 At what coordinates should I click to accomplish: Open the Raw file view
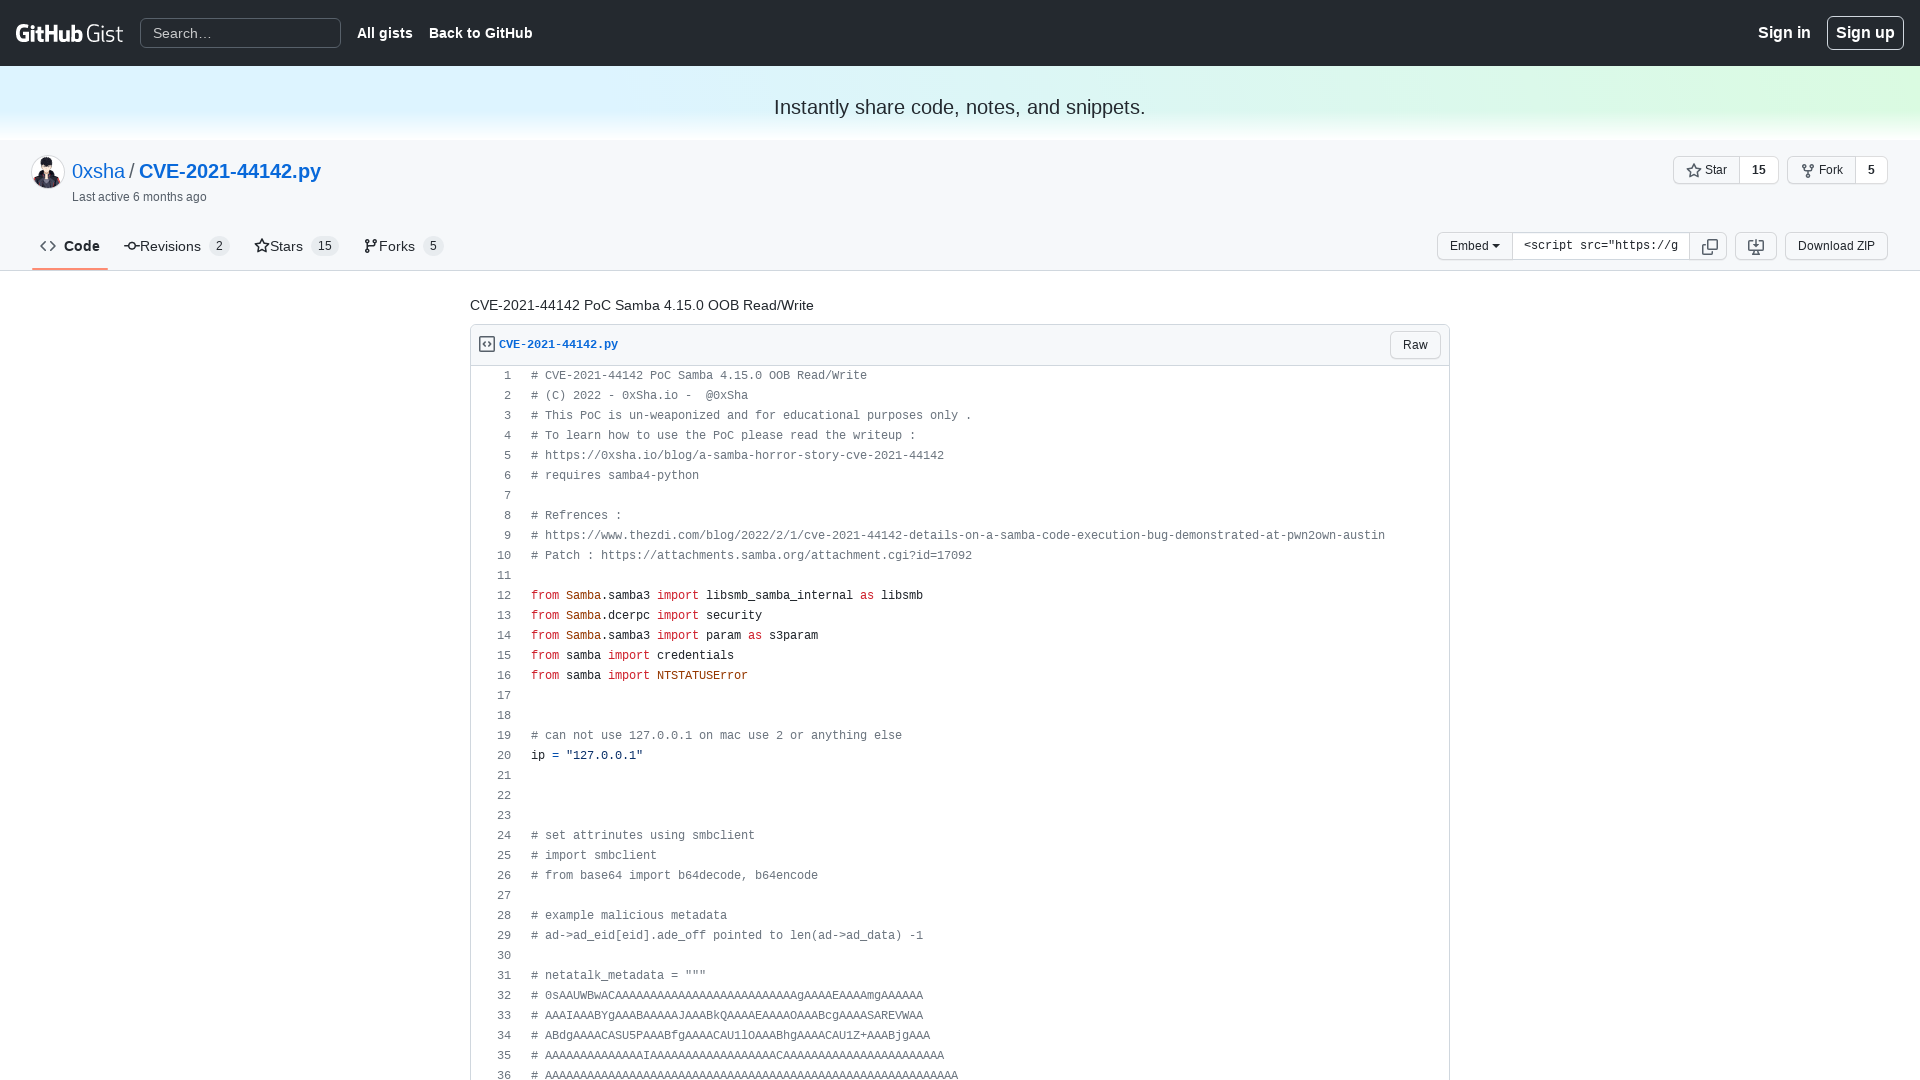[1415, 345]
